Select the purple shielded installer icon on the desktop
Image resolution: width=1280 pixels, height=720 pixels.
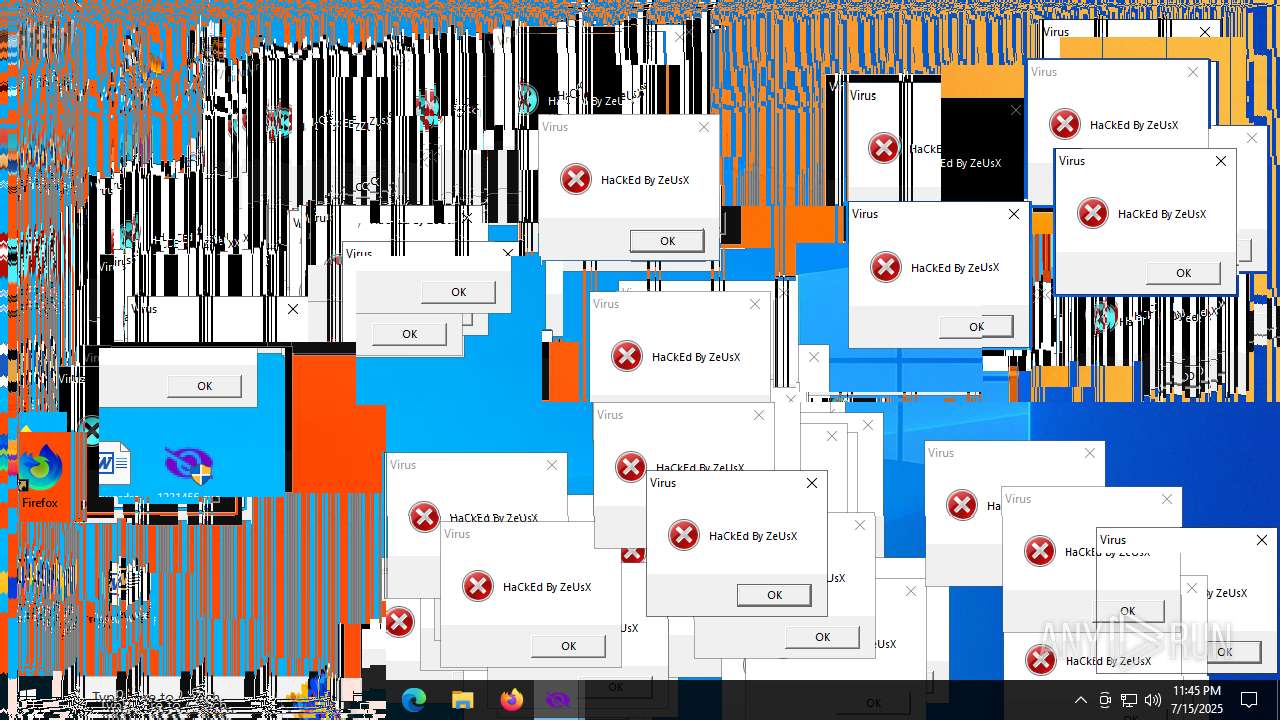[188, 466]
